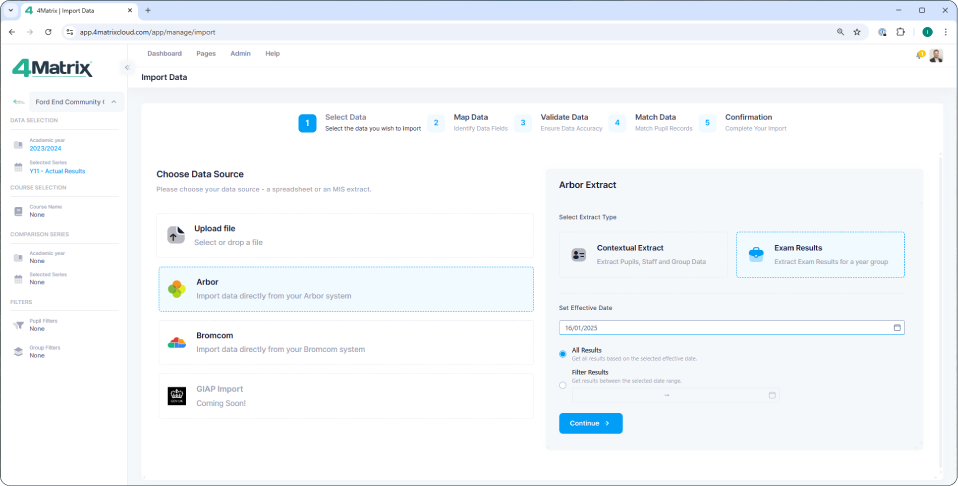
Task: Click the Contextual Extract ID card icon
Action: 578,254
